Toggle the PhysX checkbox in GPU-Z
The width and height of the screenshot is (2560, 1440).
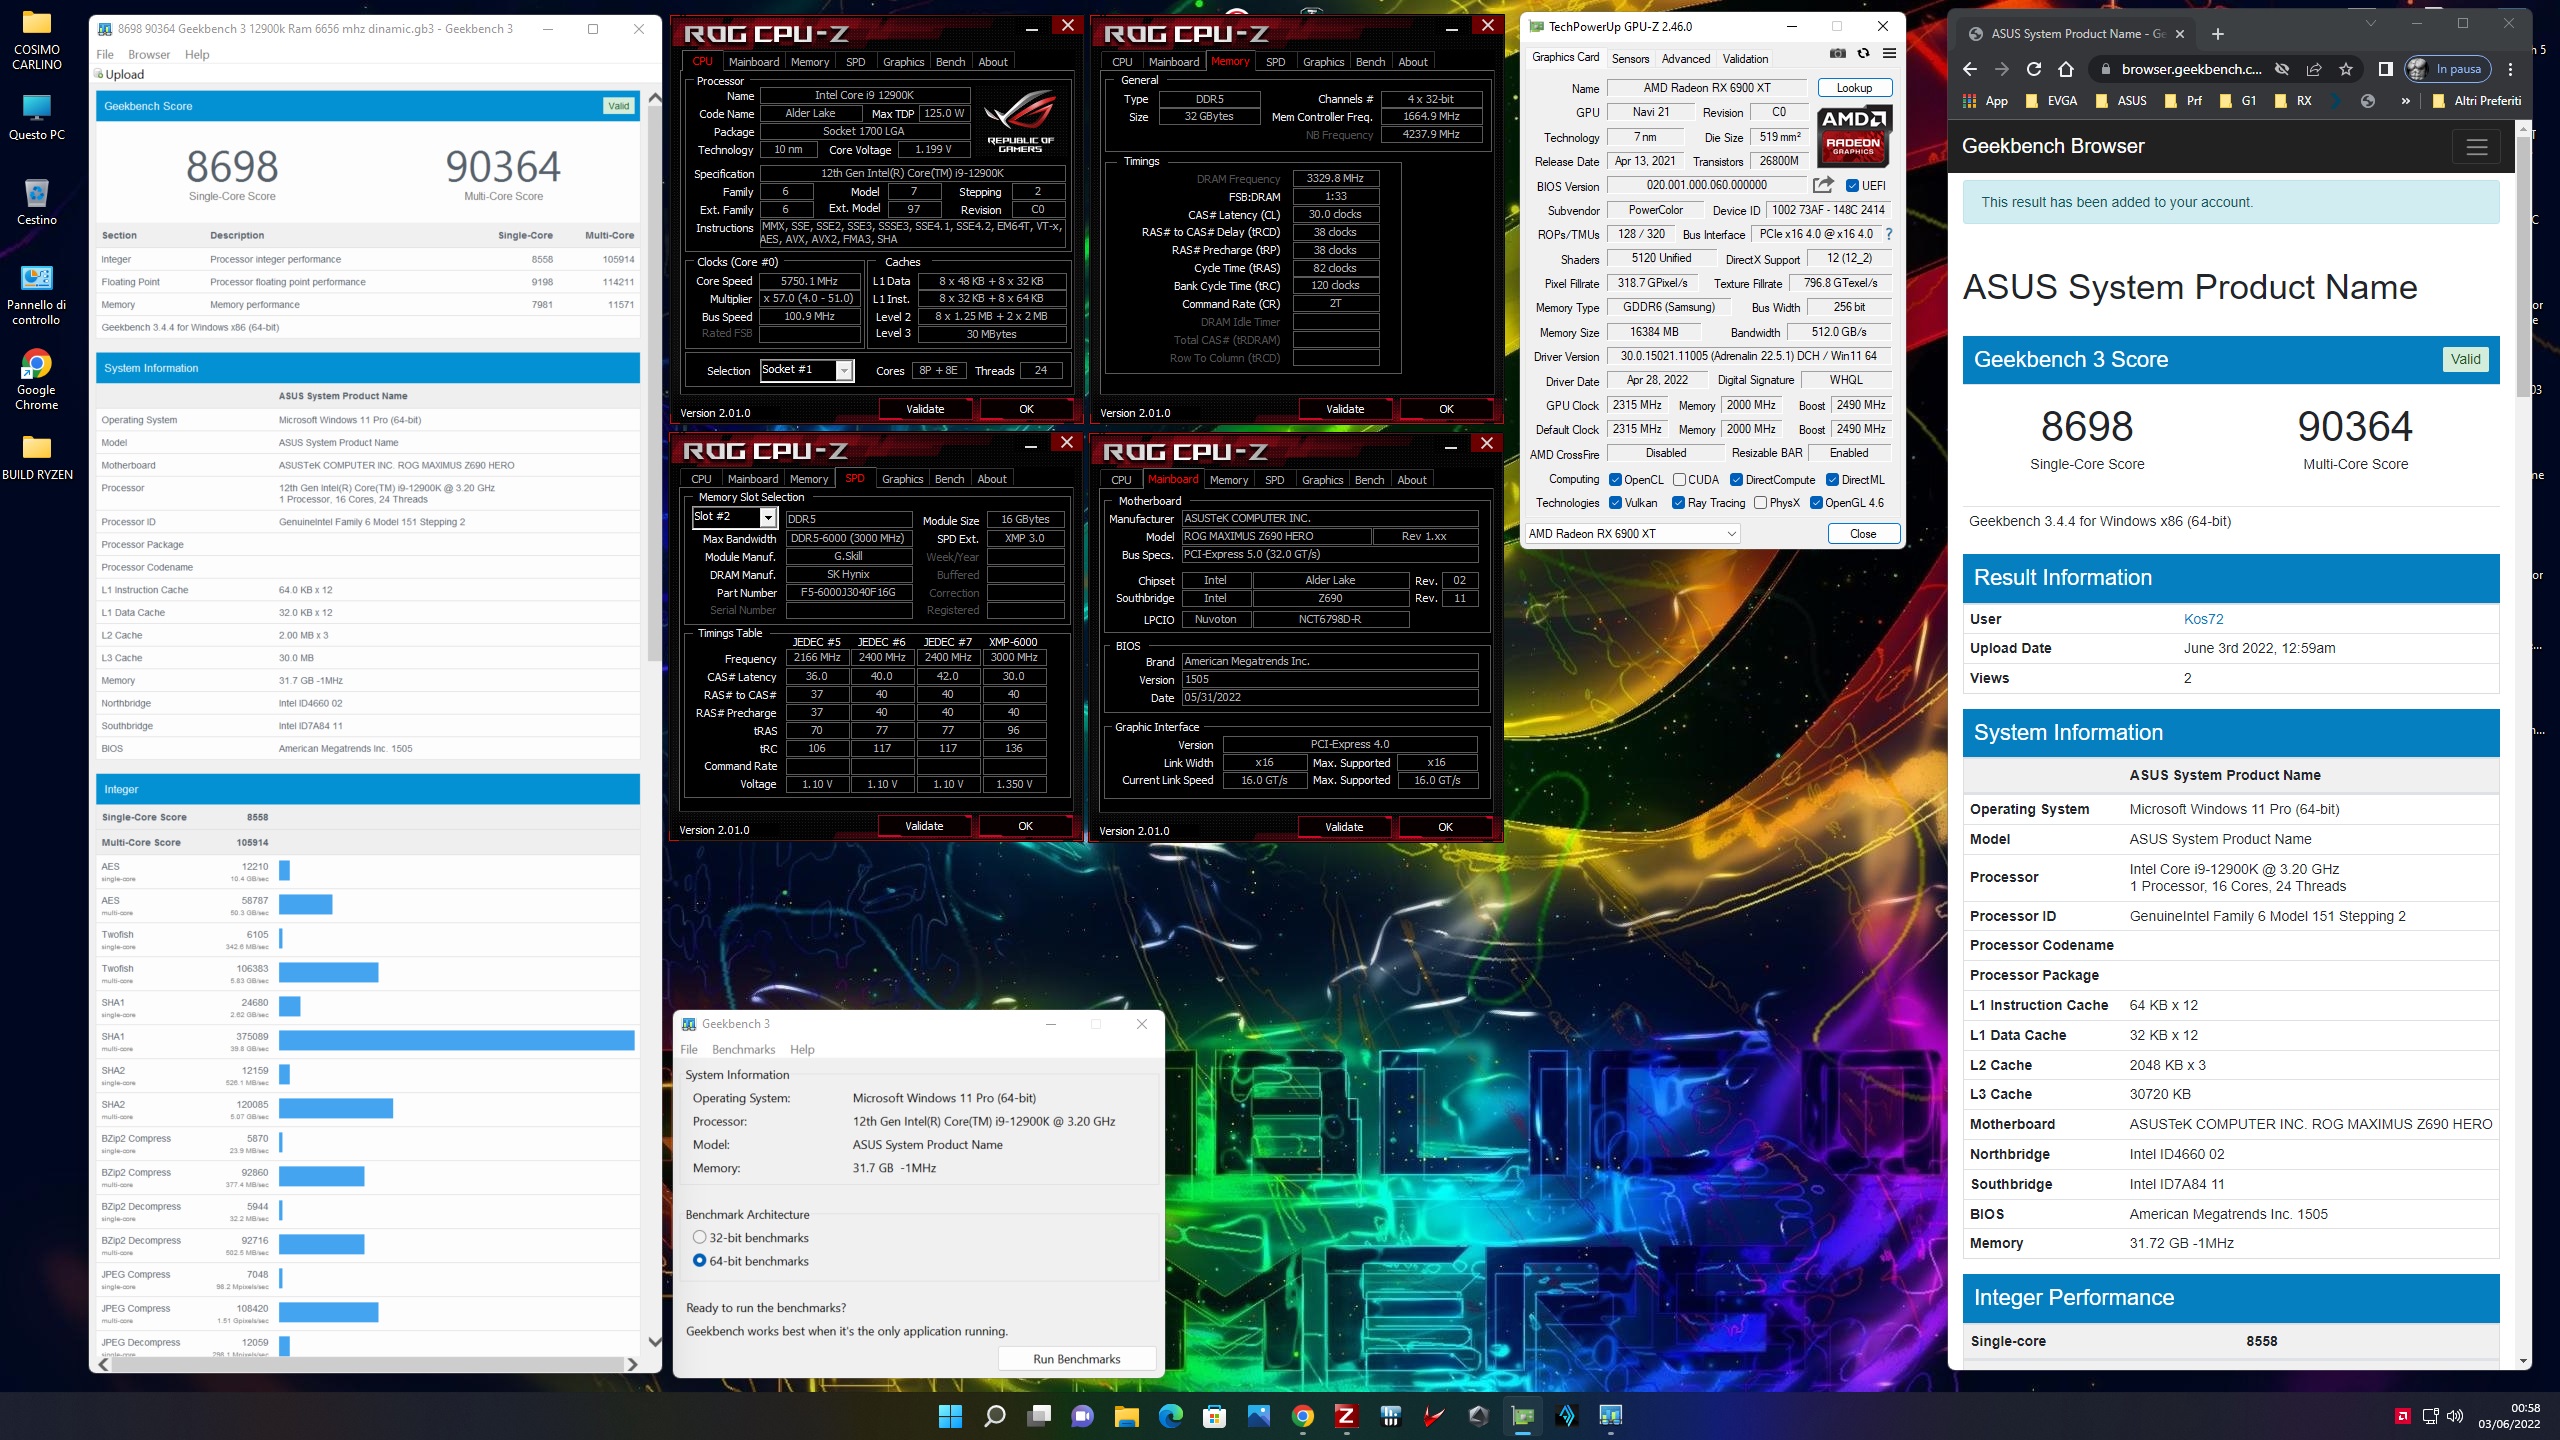(1760, 503)
